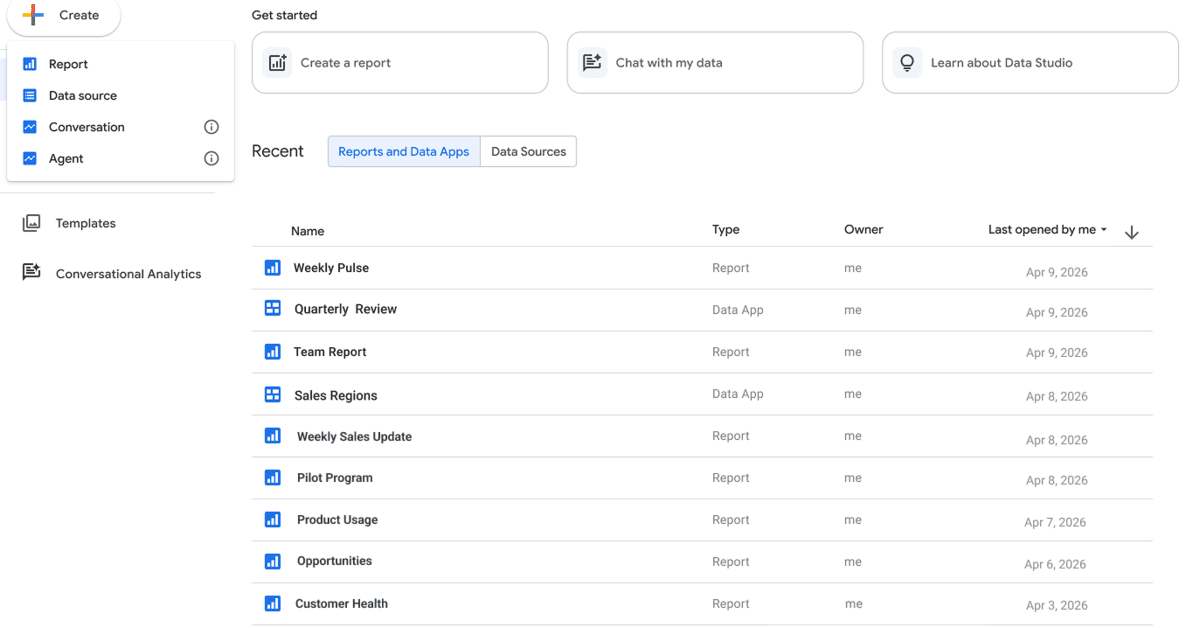Click the report icon beside Pilot Program
Image resolution: width=1200 pixels, height=628 pixels.
(x=272, y=478)
